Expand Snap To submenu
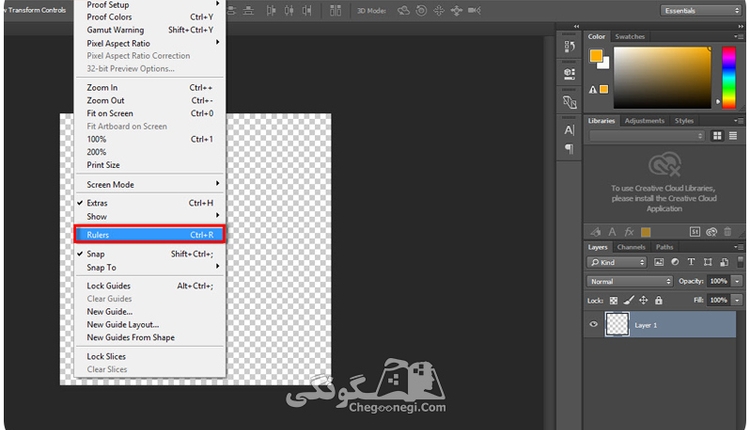 [x=150, y=267]
